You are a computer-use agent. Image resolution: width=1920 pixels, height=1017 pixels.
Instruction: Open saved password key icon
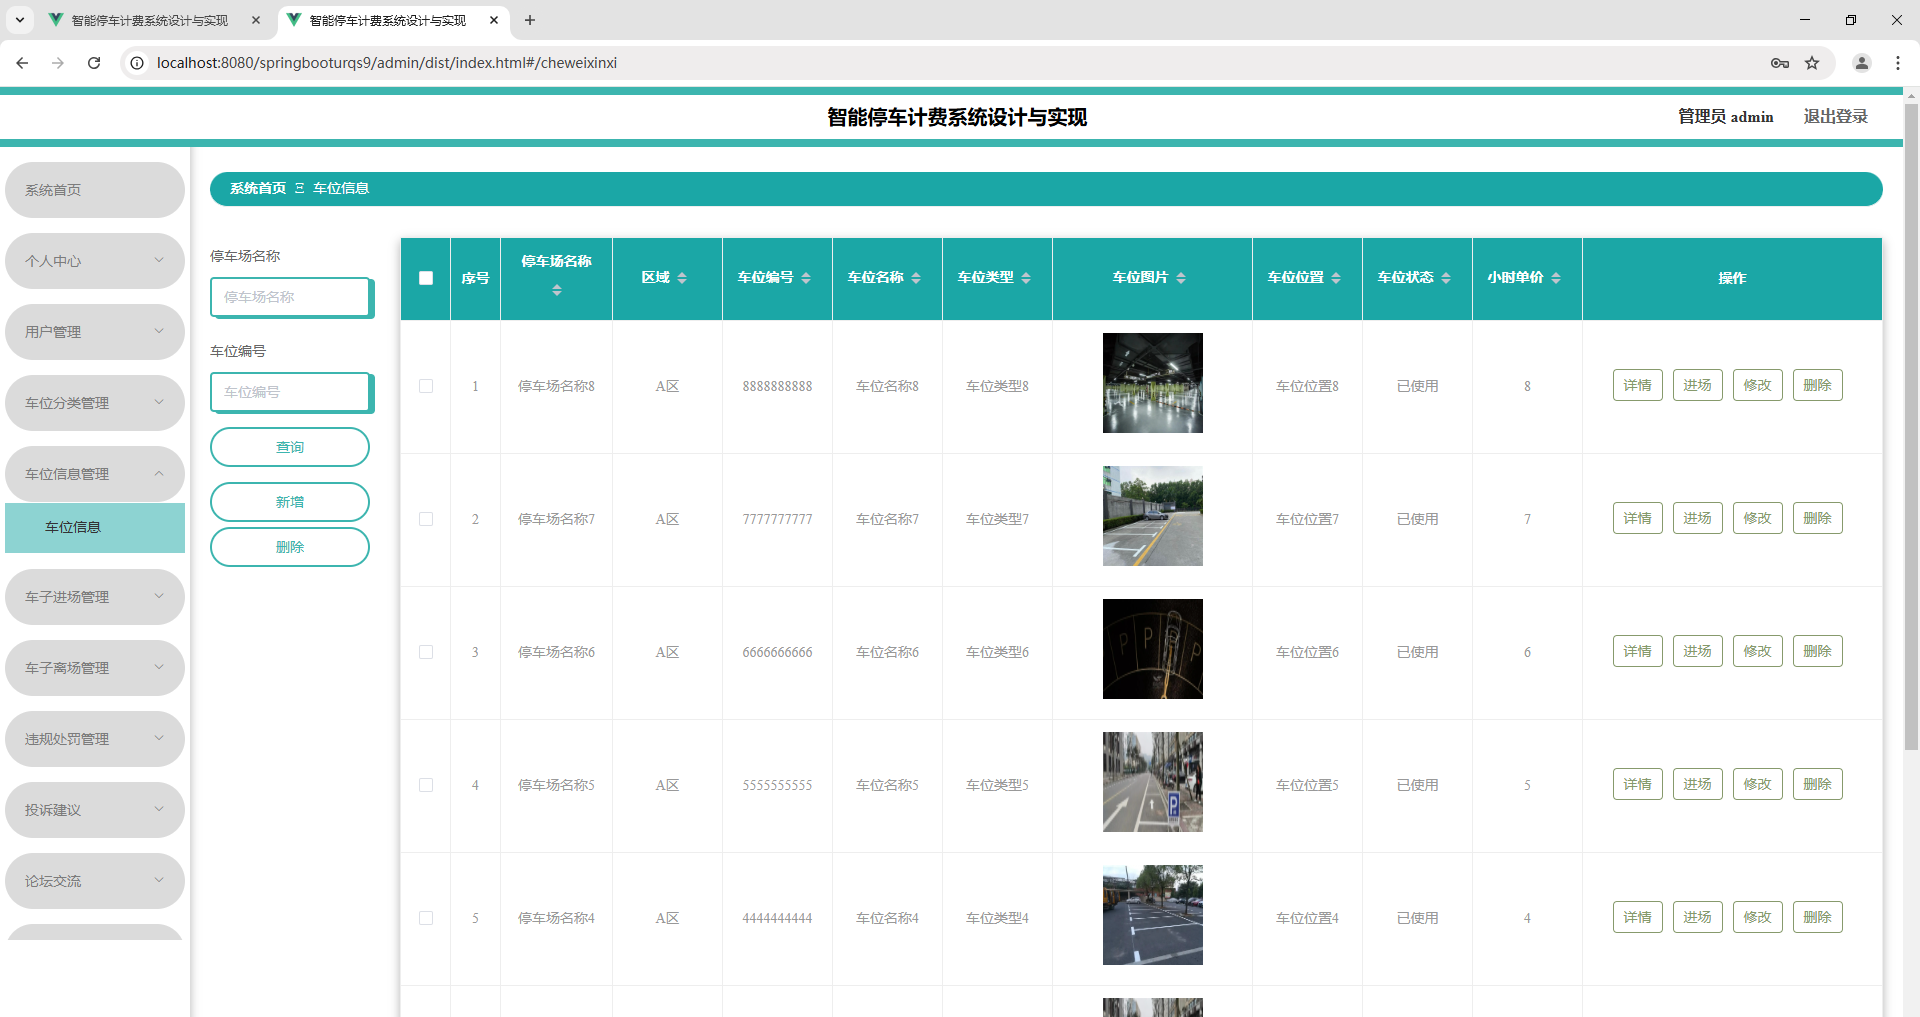(x=1780, y=63)
